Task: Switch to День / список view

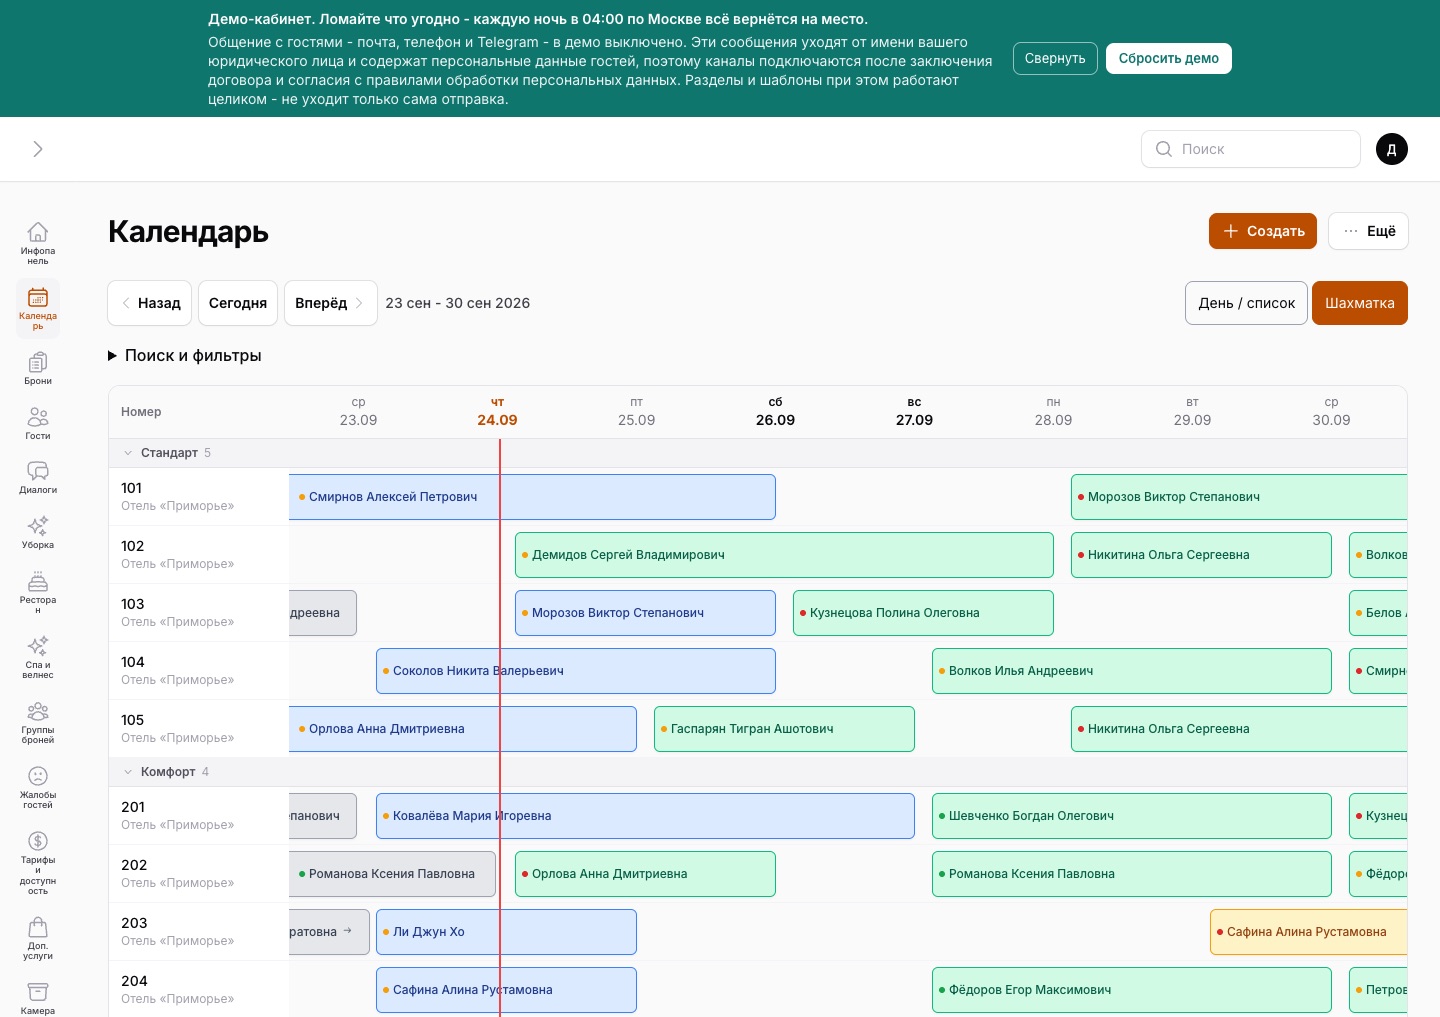Action: 1246,303
